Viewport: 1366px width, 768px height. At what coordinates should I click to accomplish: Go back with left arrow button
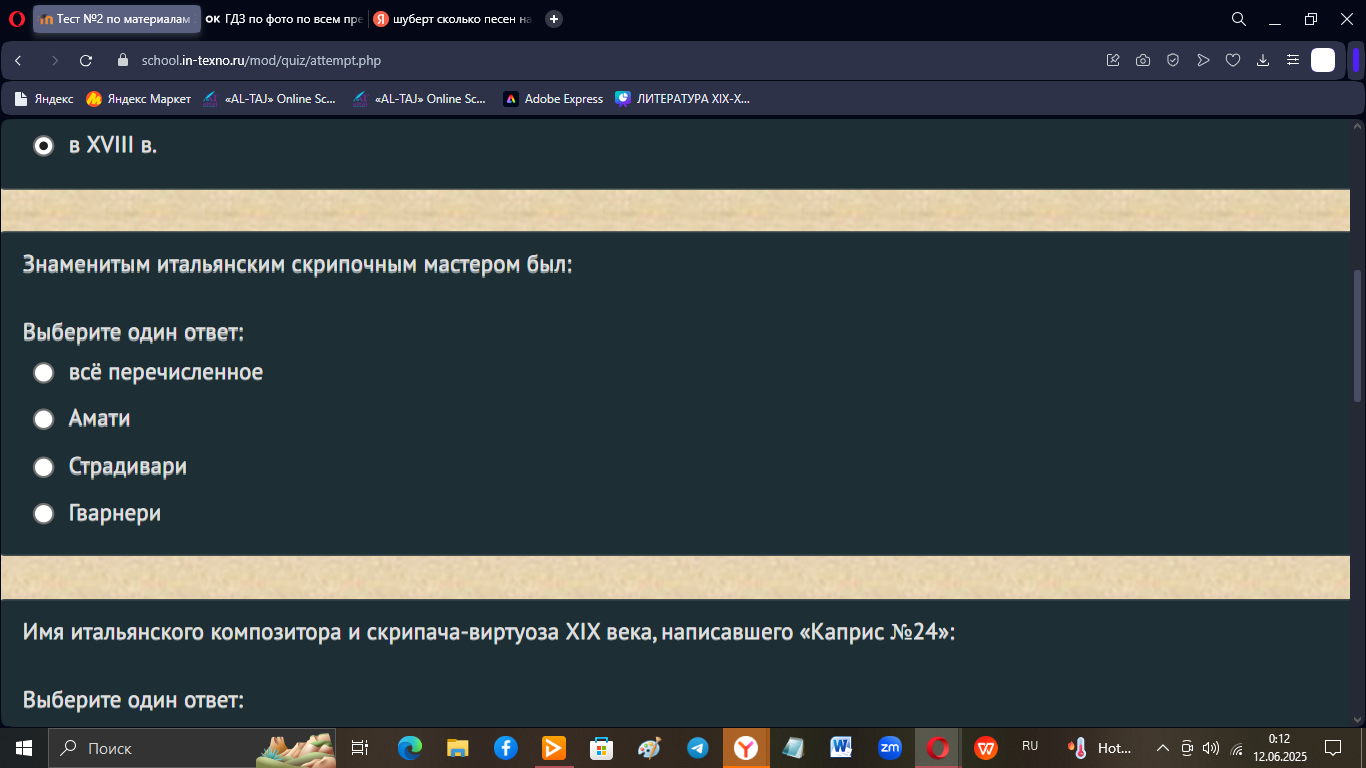18,61
